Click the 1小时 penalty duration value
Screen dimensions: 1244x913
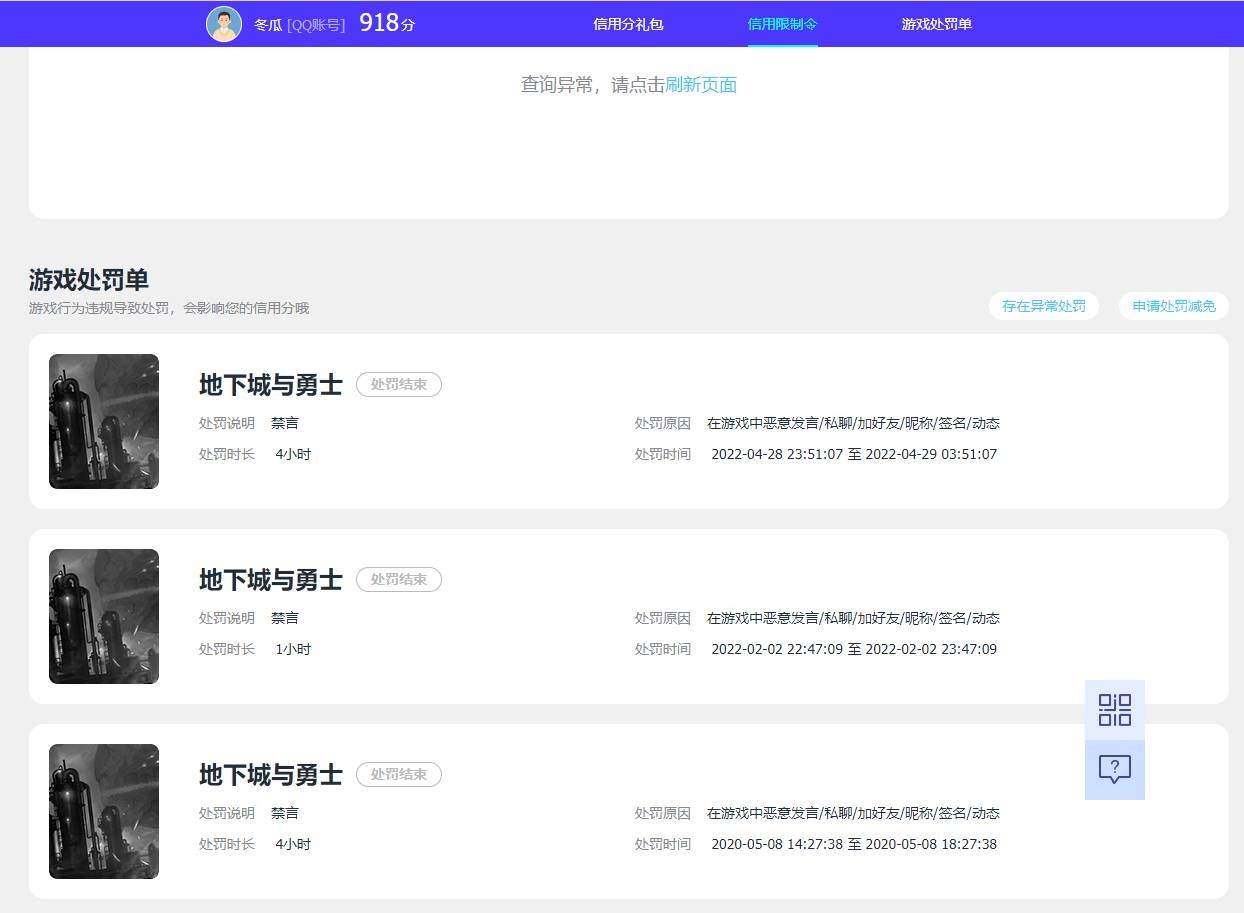click(x=293, y=649)
